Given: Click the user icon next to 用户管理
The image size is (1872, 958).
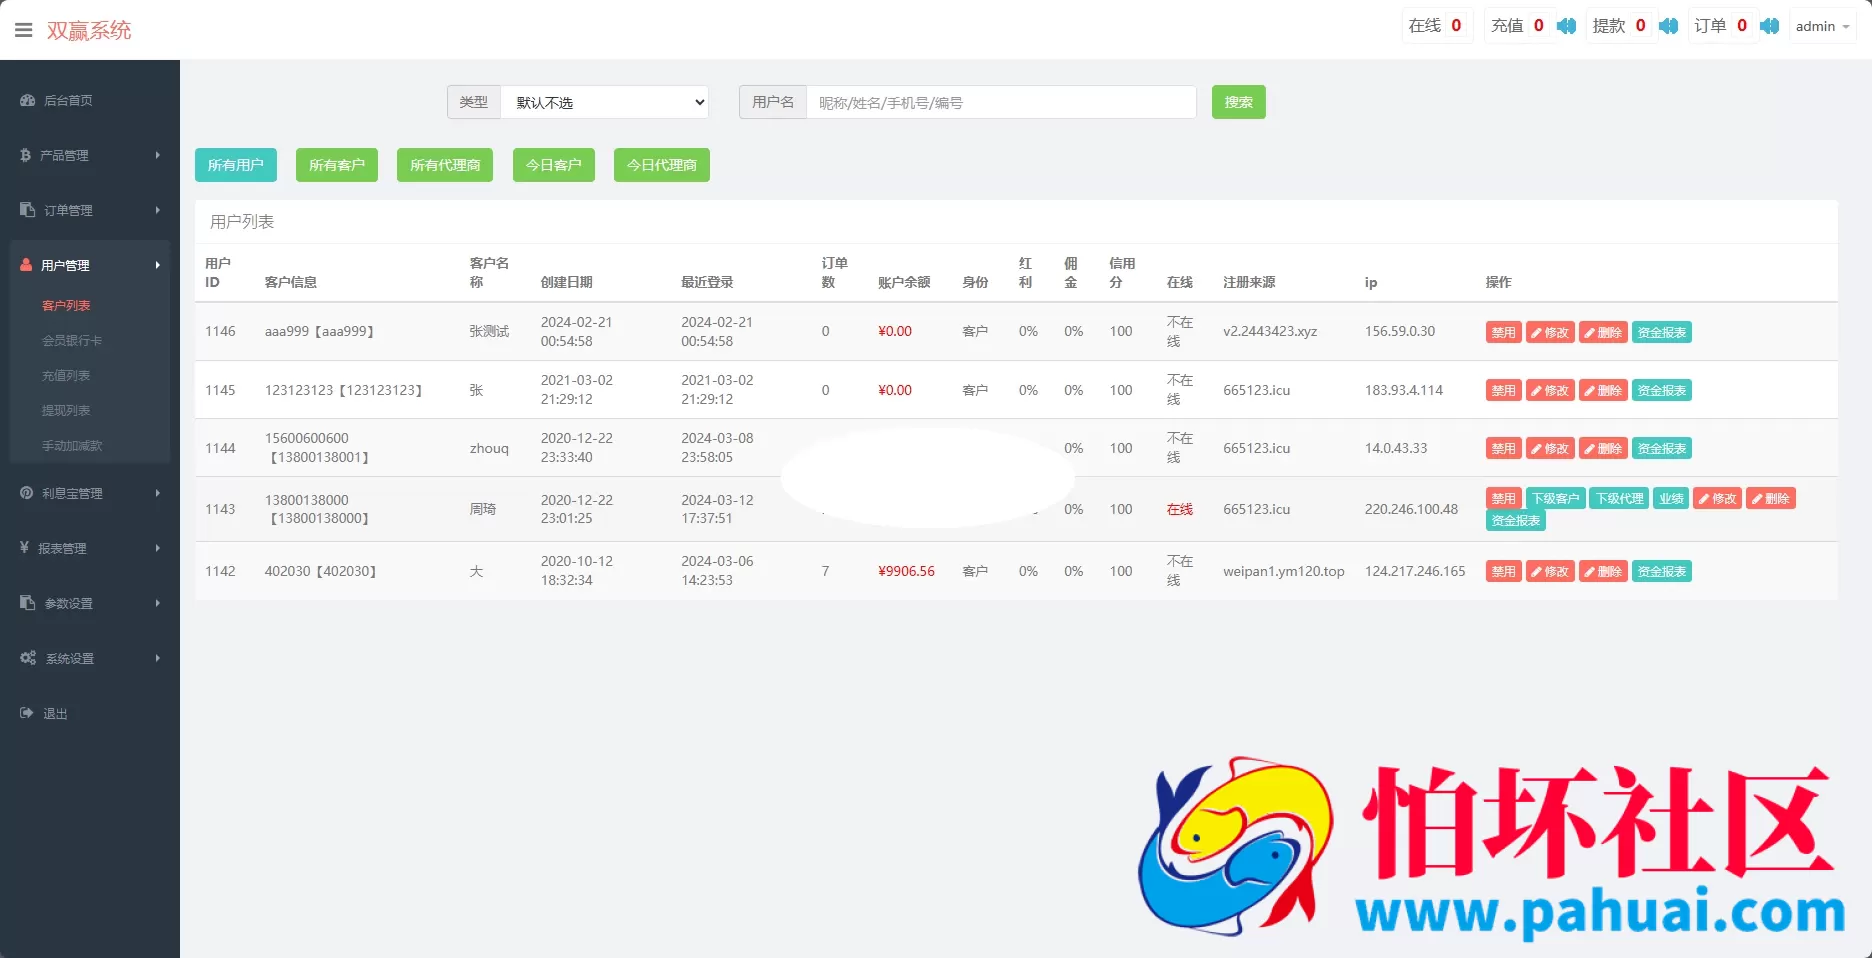Looking at the screenshot, I should click(x=25, y=265).
